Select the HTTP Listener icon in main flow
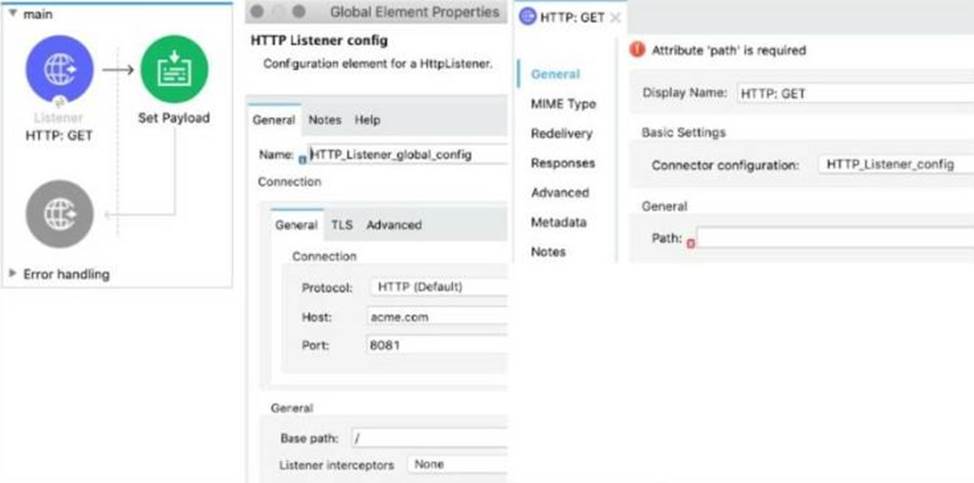Screen dimensions: 974x483 59,69
